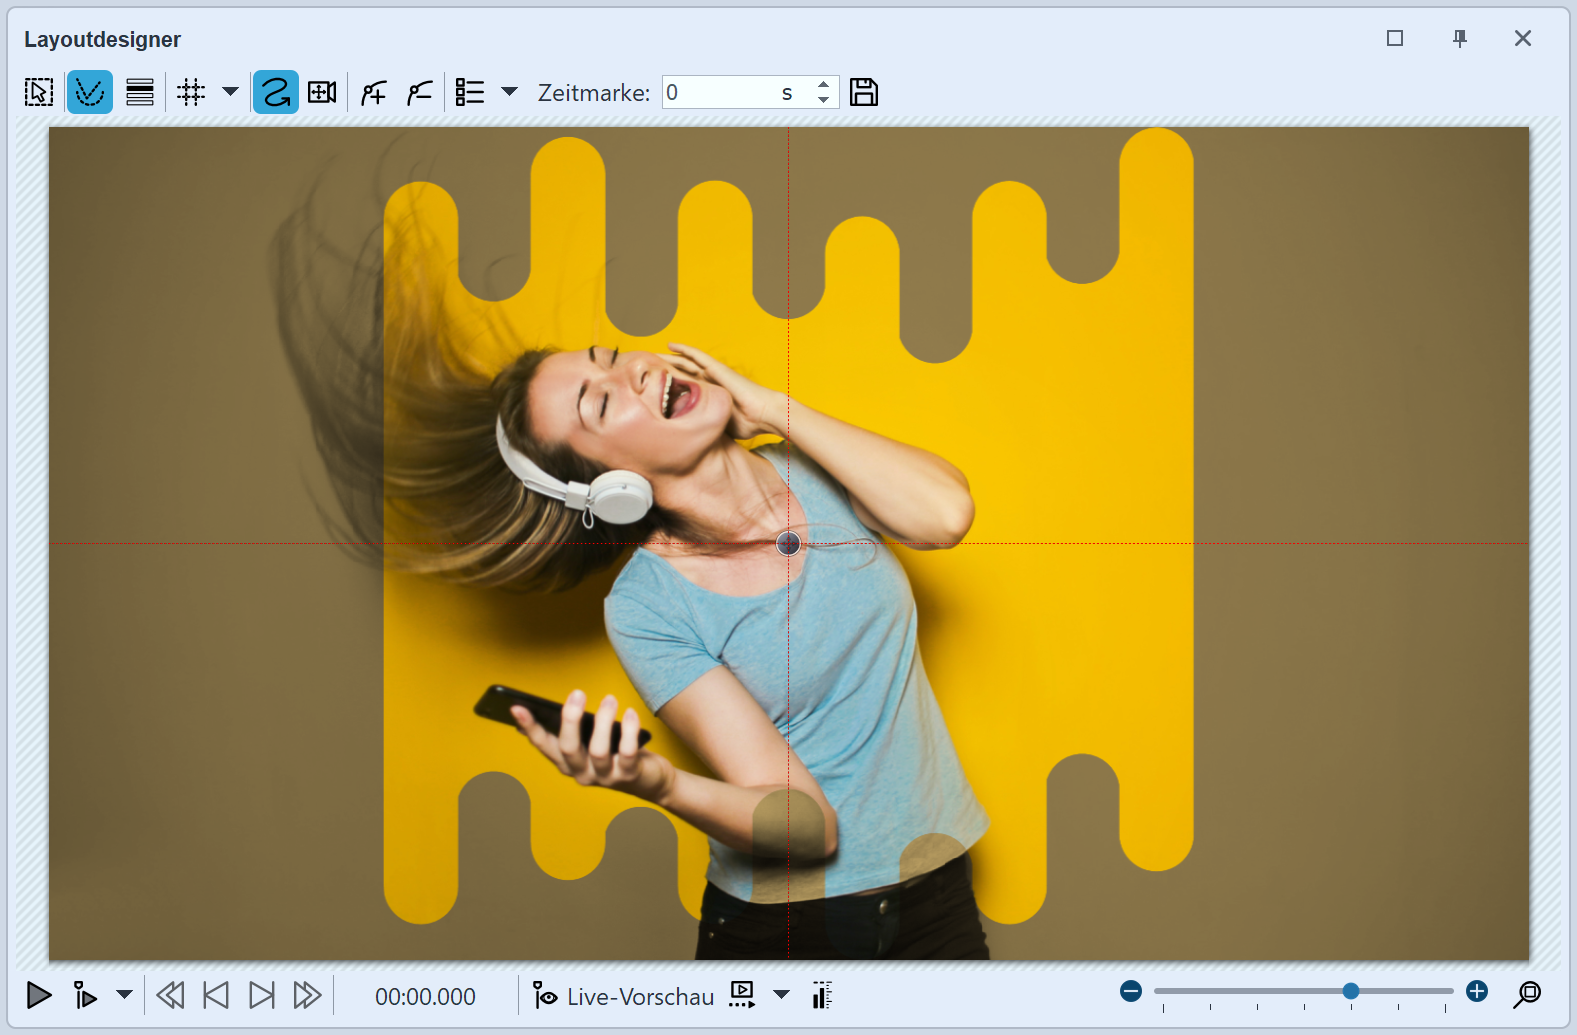Open the grid options dropdown arrow
Viewport: 1577px width, 1035px height.
coord(230,92)
